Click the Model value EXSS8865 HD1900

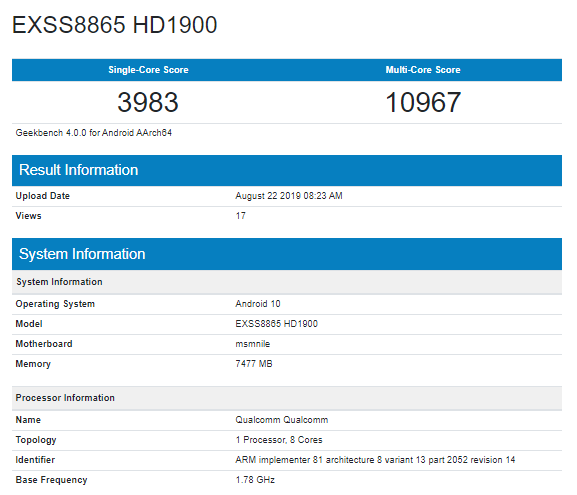click(277, 323)
